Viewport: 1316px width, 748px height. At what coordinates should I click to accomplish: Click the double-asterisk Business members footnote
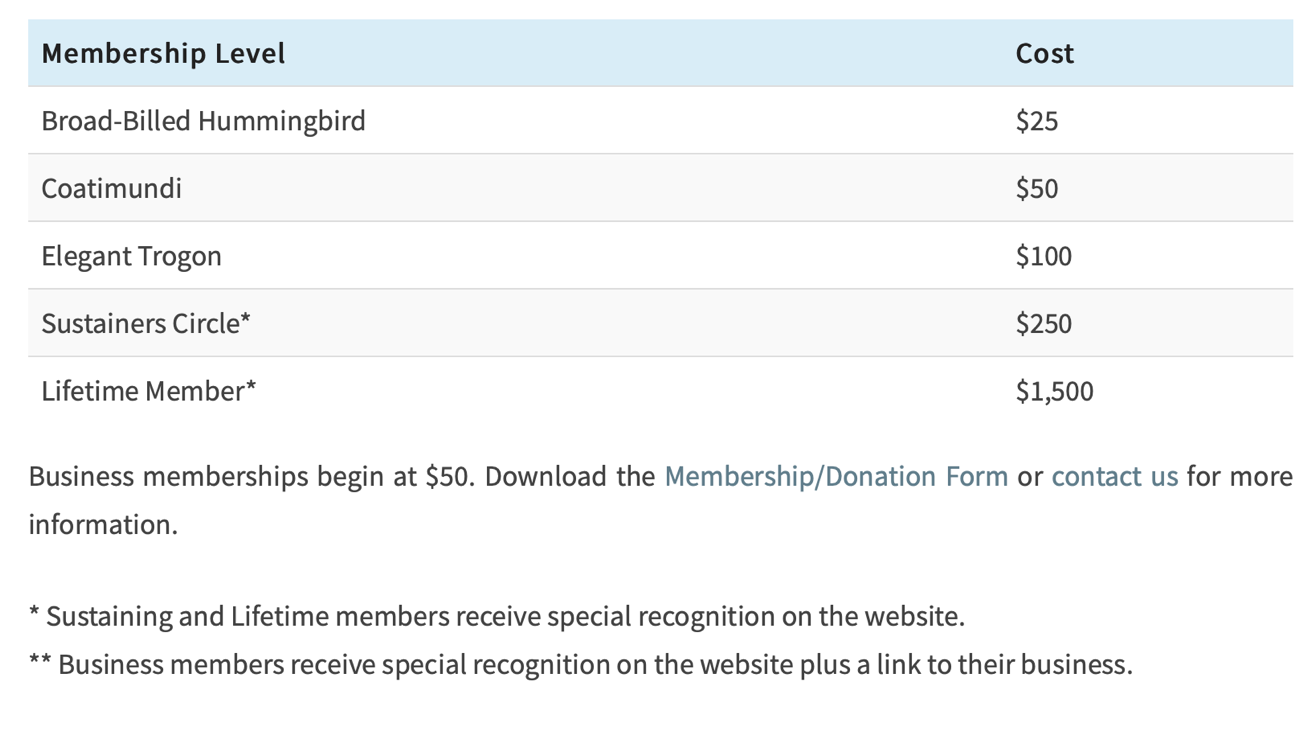click(x=580, y=664)
